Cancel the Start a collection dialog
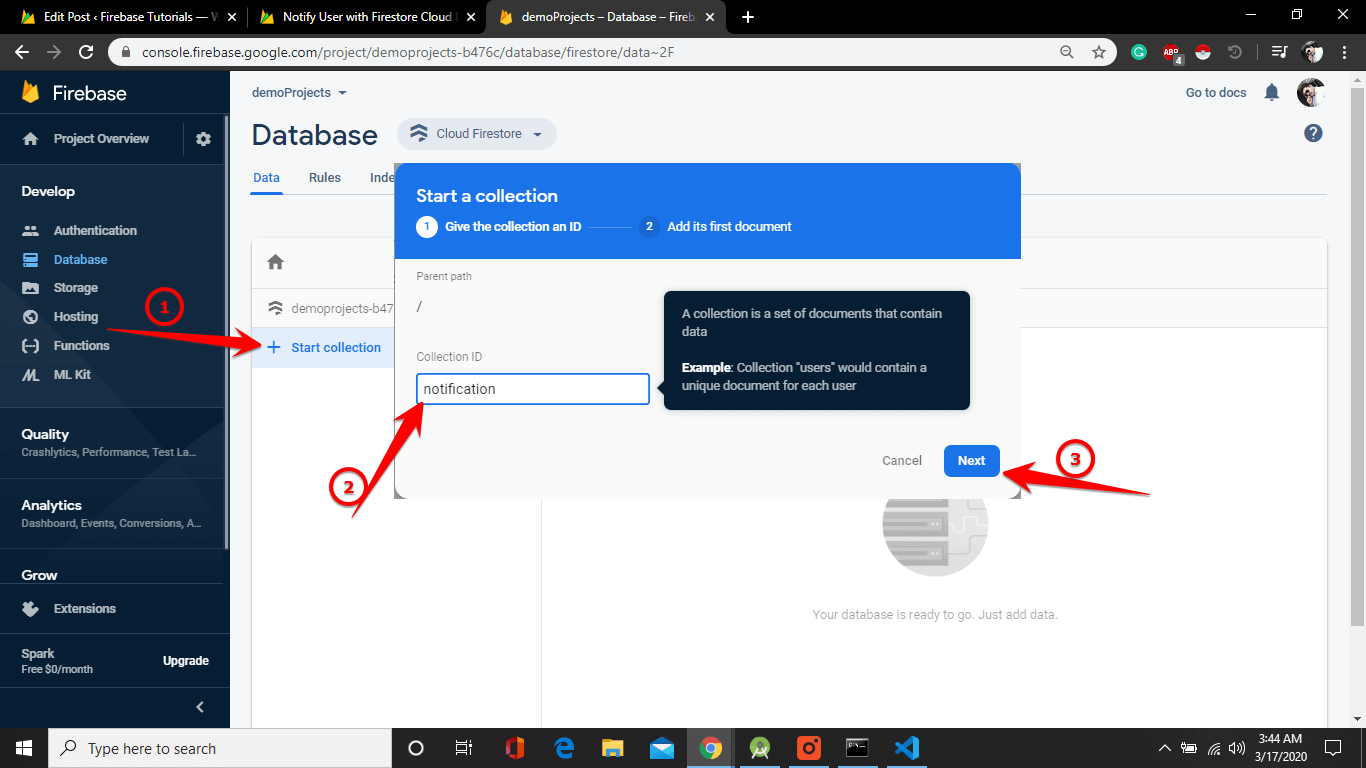The height and width of the screenshot is (768, 1366). coord(902,461)
